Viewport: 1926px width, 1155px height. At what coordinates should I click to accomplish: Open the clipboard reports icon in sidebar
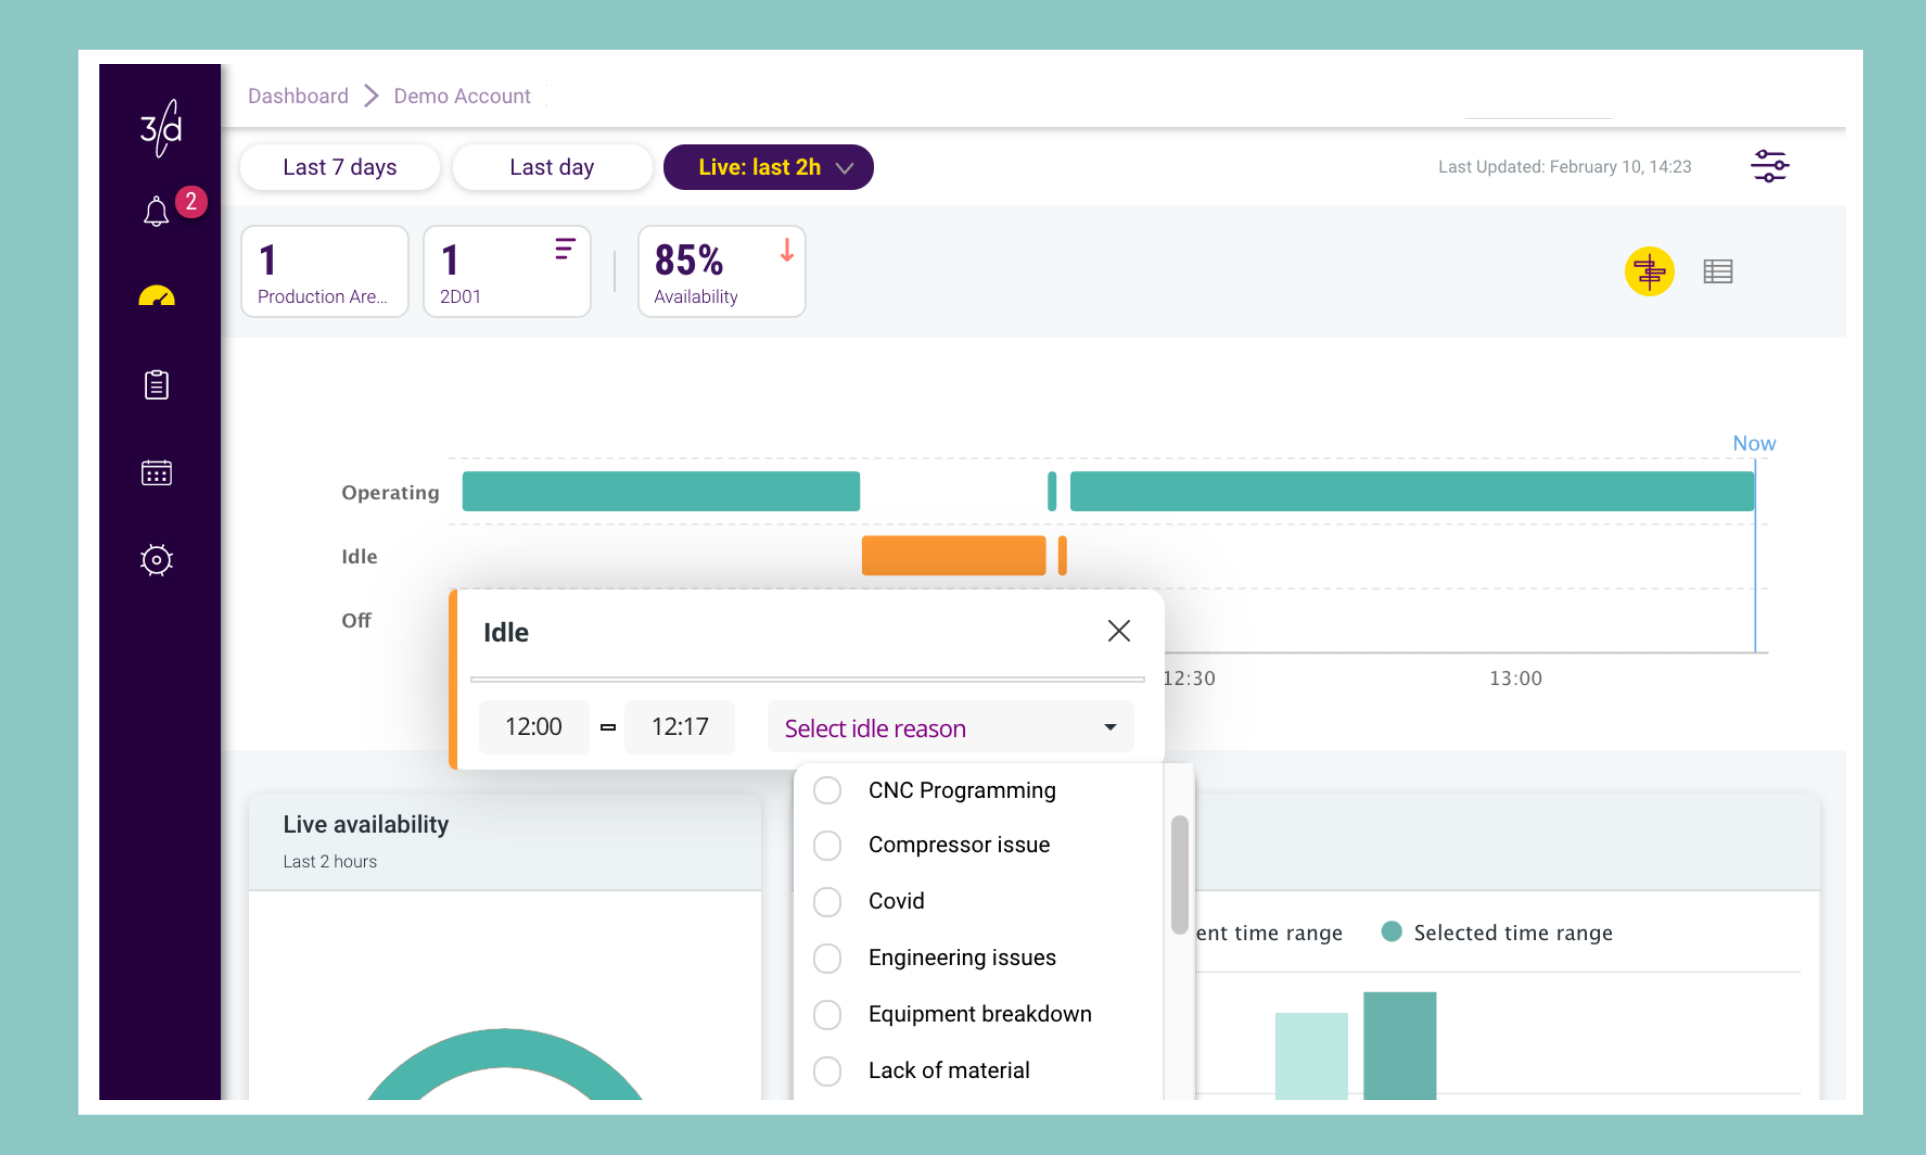tap(157, 385)
